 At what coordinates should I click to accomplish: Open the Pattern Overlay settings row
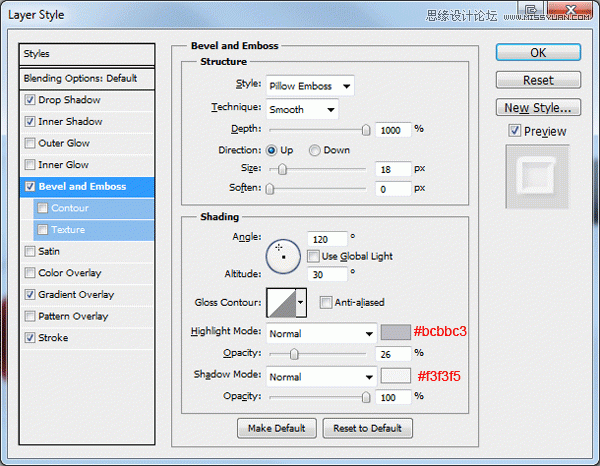(87, 316)
